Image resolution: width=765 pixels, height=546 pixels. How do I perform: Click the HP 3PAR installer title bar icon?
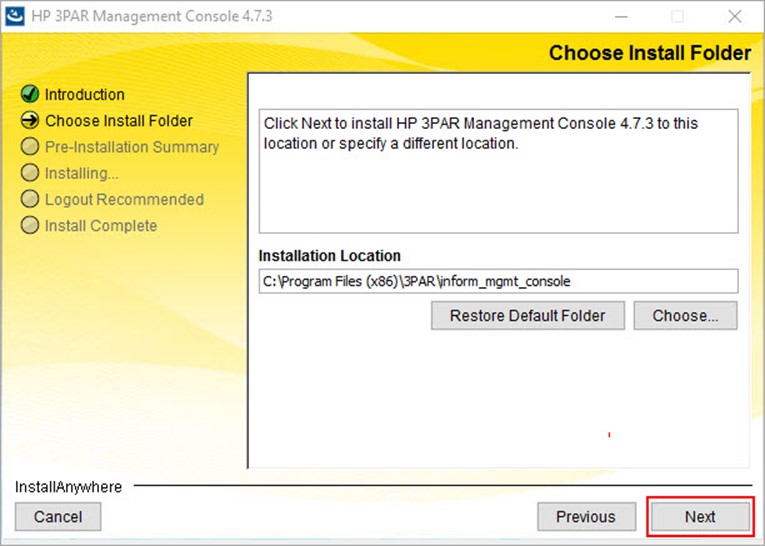(x=15, y=16)
